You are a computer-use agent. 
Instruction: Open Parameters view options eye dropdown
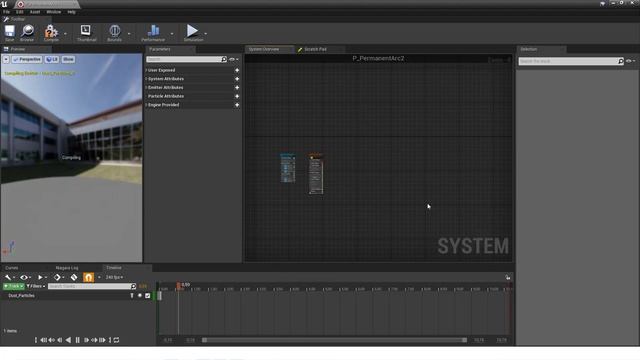click(233, 60)
